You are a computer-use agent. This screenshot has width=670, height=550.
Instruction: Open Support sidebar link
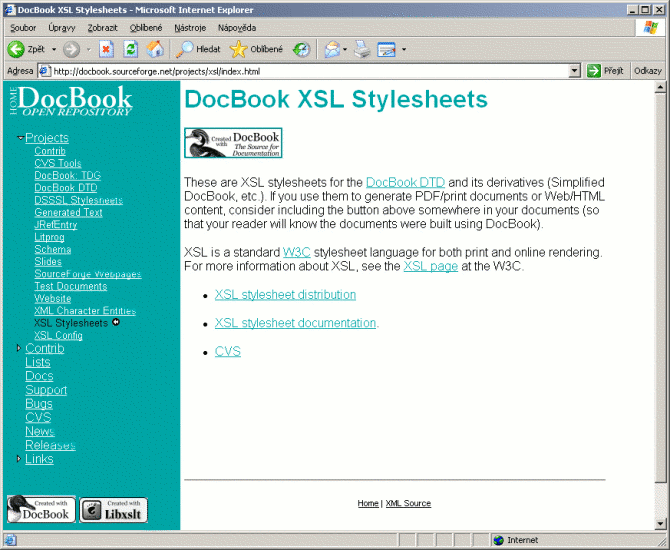[x=46, y=390]
